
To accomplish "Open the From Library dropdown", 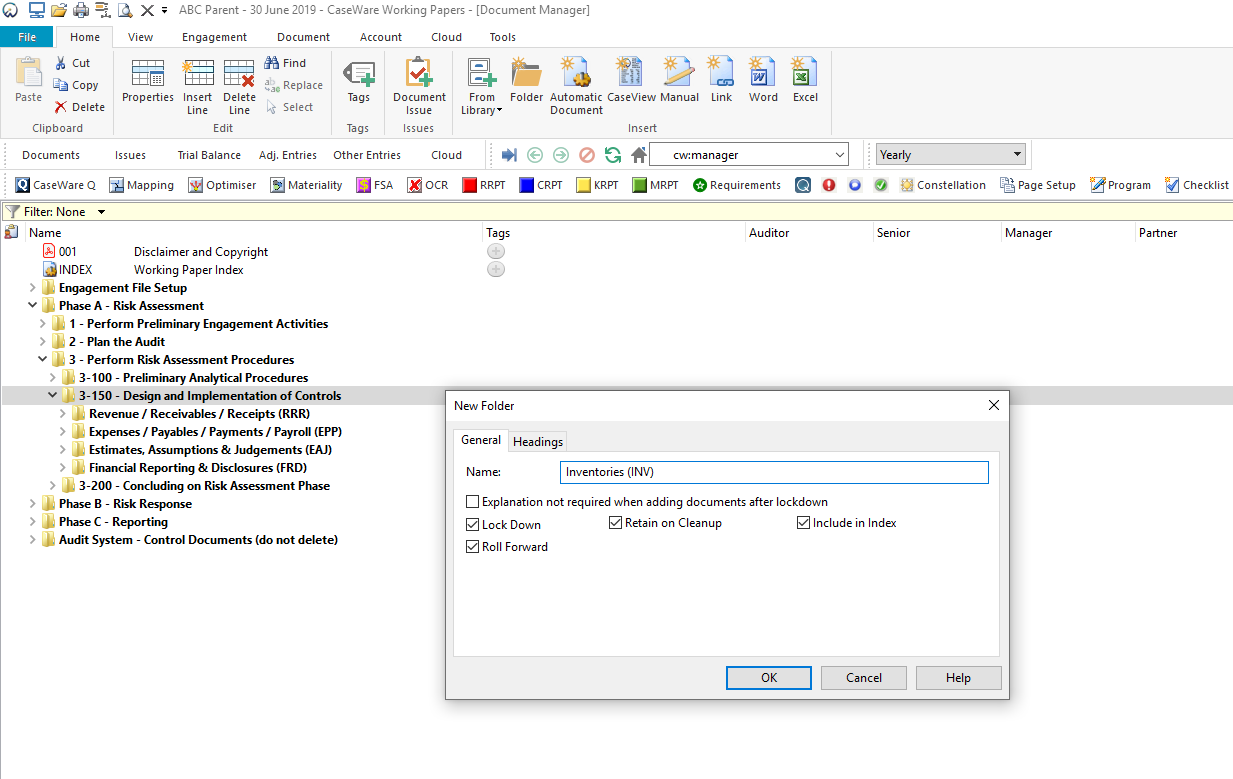I will [482, 86].
